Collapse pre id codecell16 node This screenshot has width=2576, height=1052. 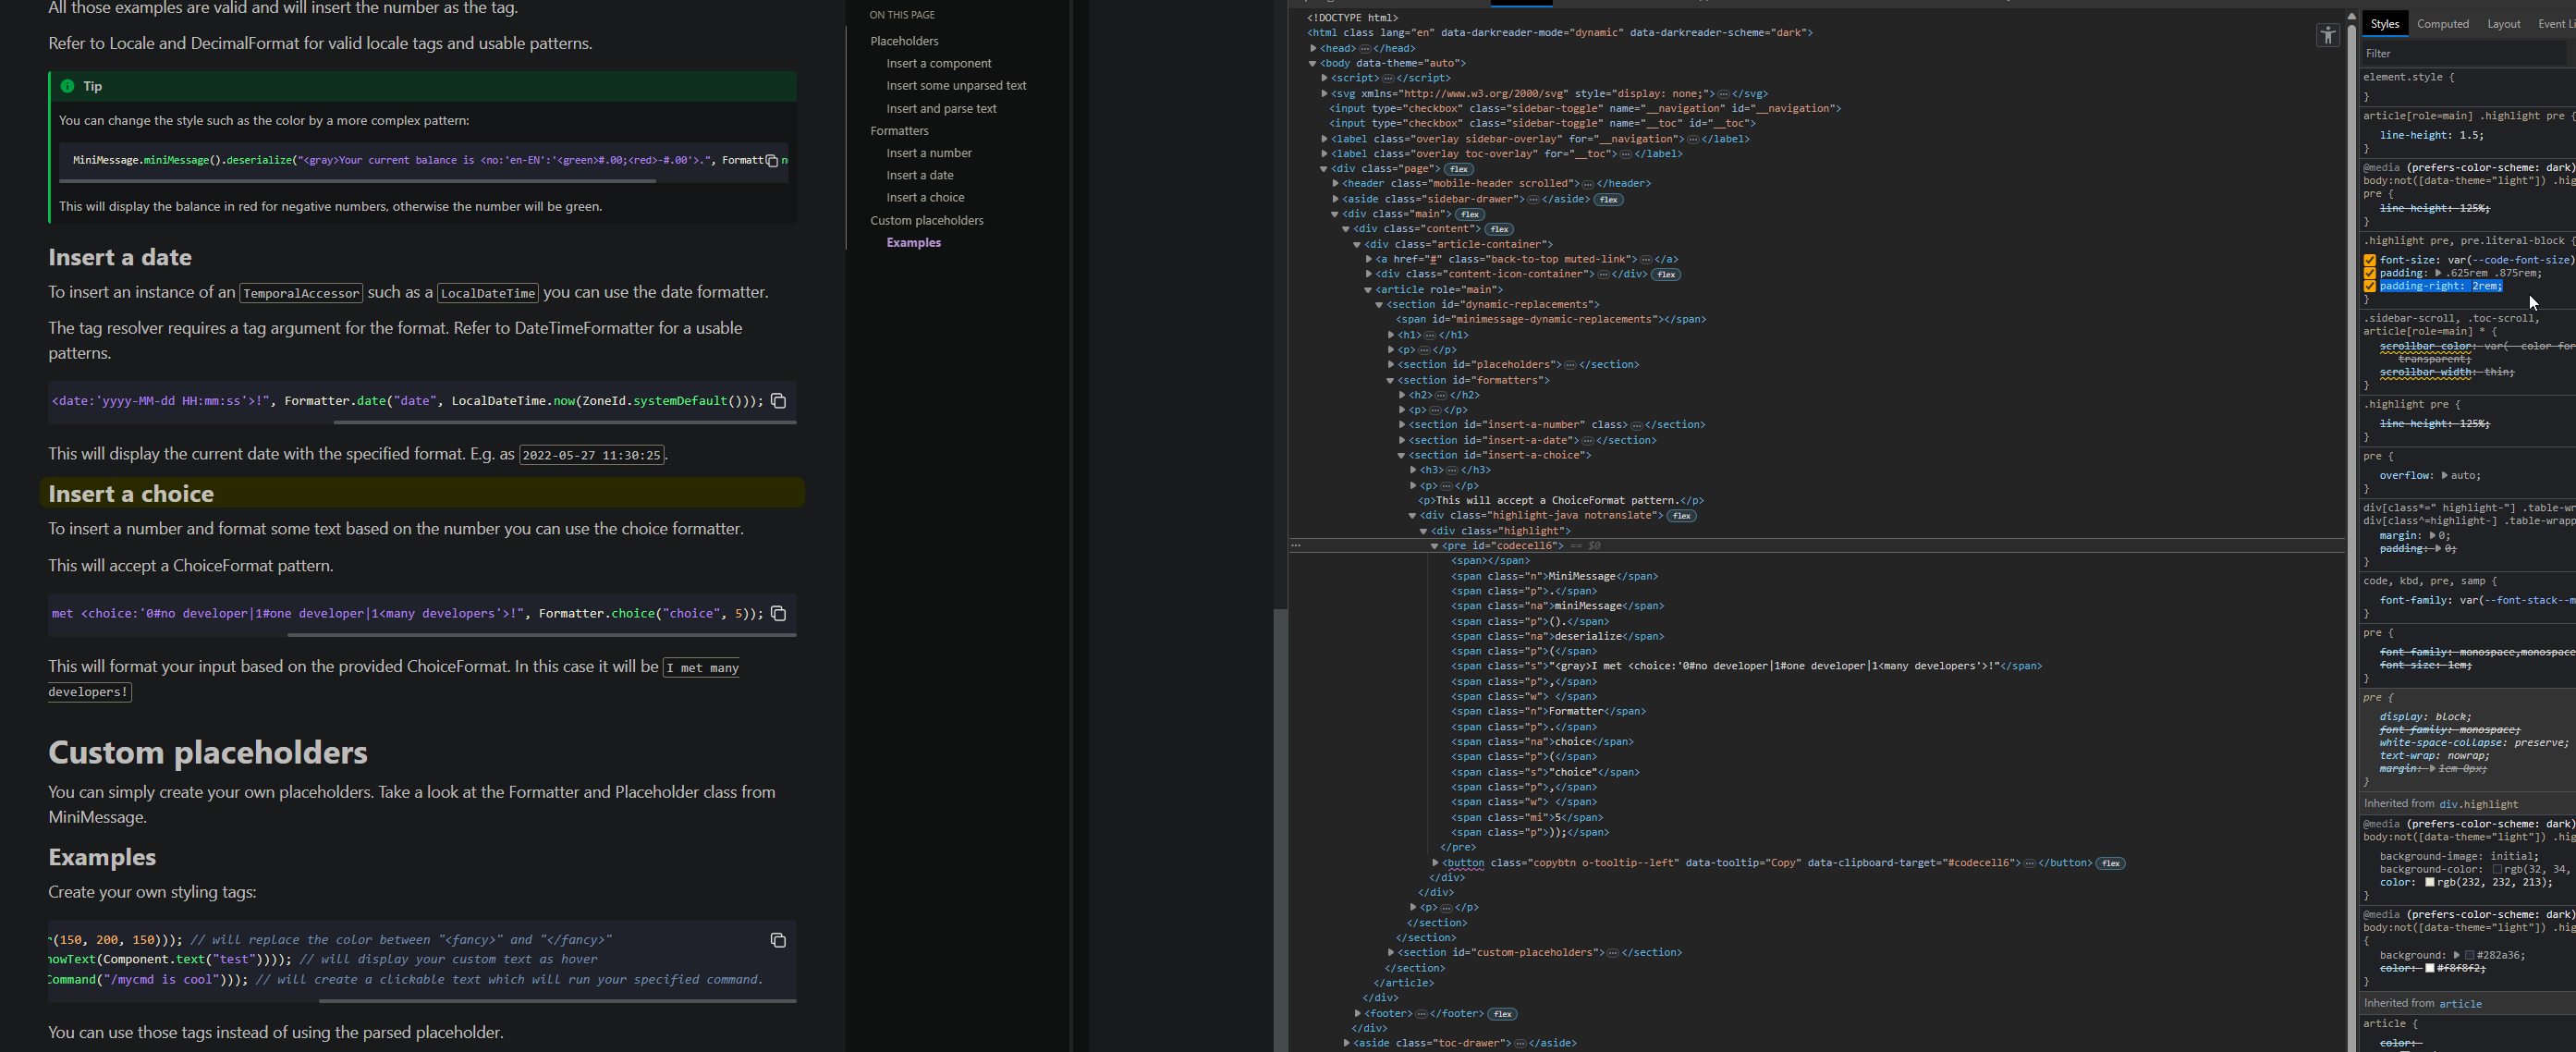click(x=1434, y=546)
